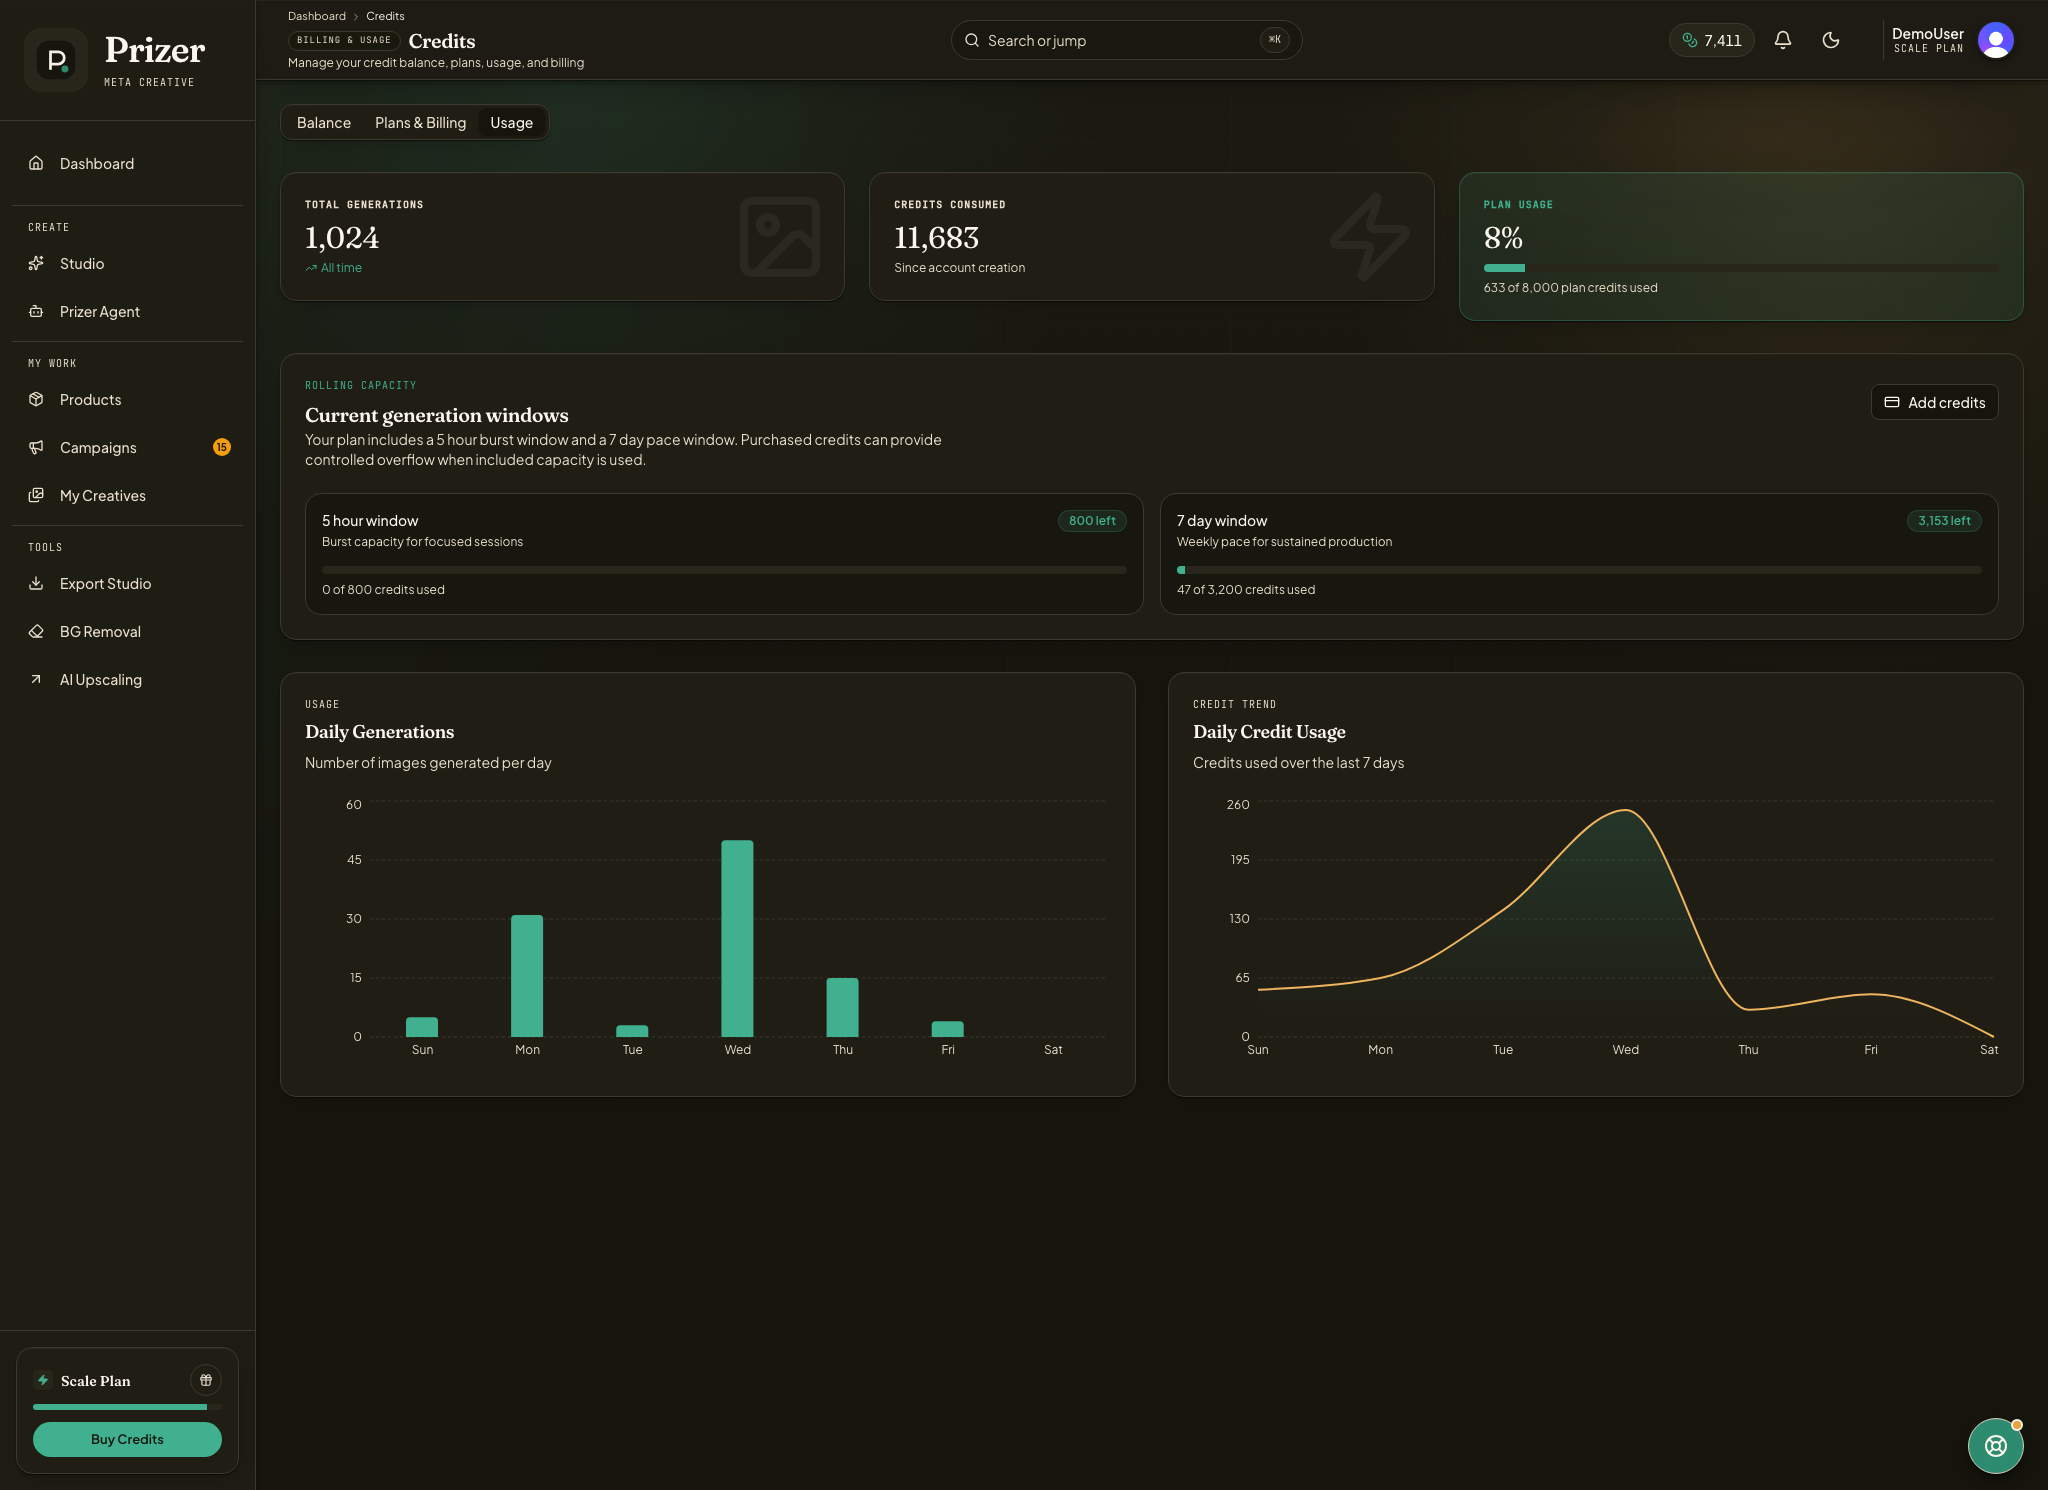
Task: Open Campaigns in sidebar
Action: click(127, 447)
